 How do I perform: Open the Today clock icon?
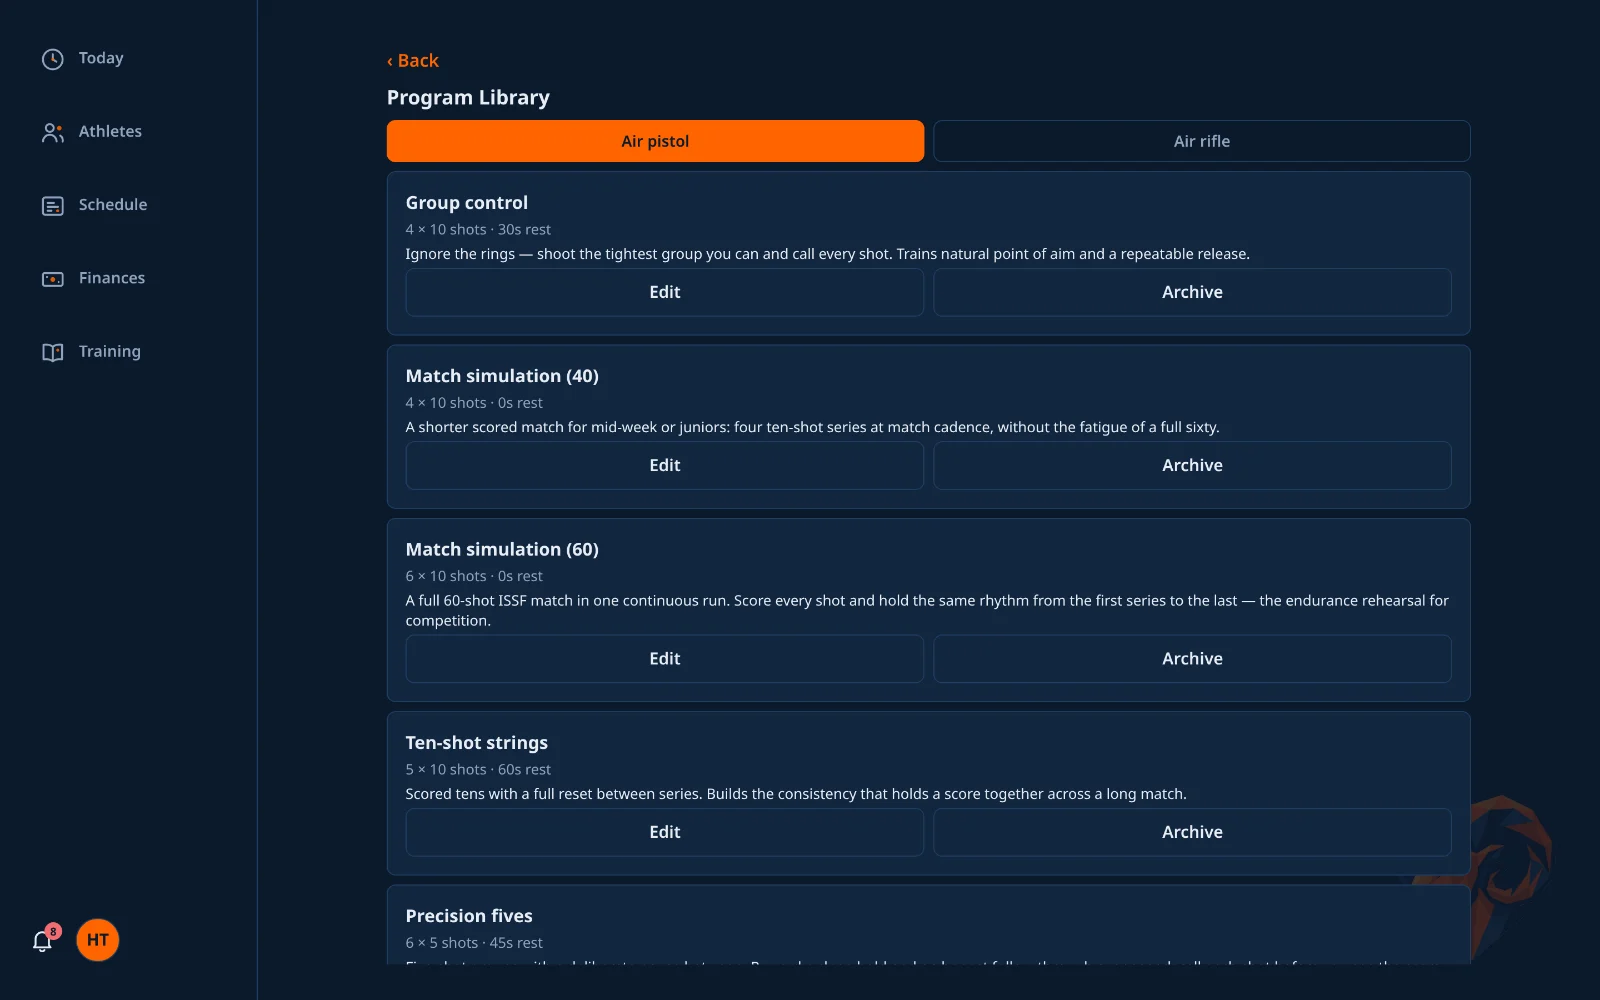tap(53, 59)
